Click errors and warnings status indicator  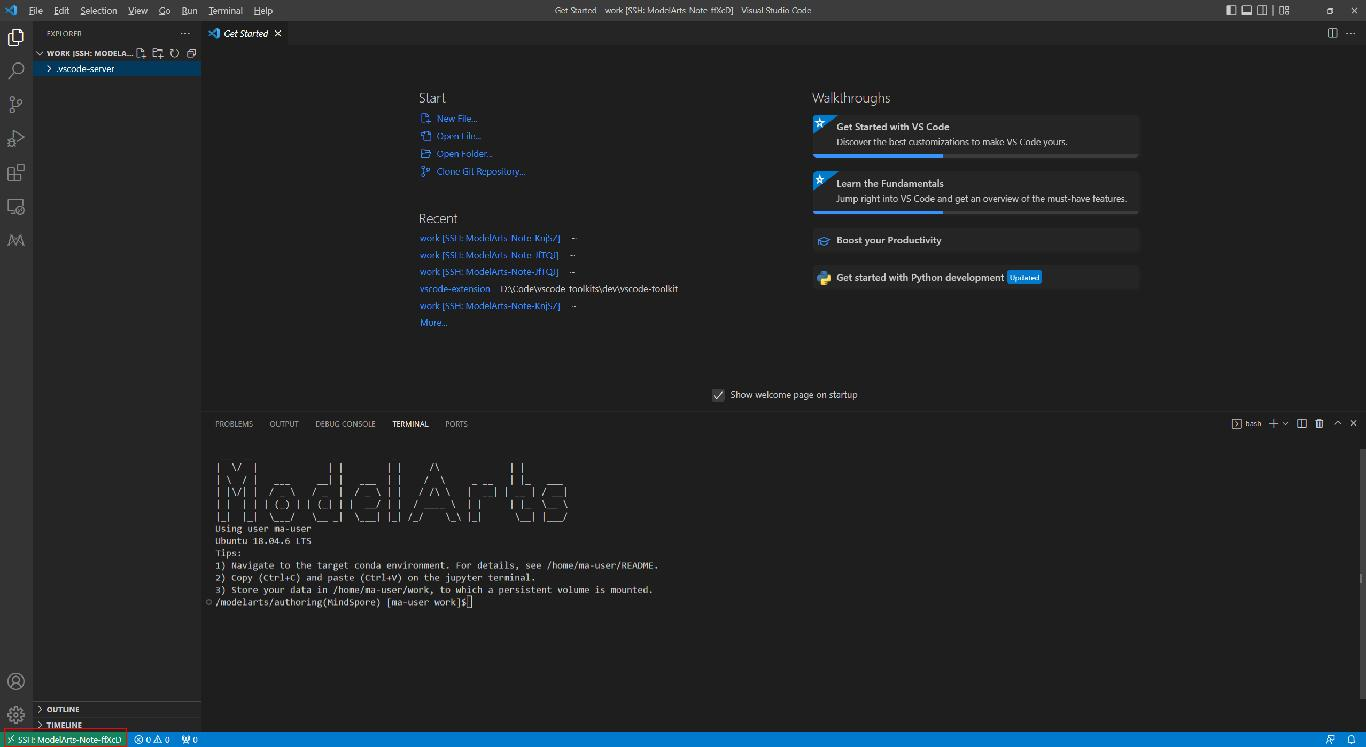coord(153,740)
